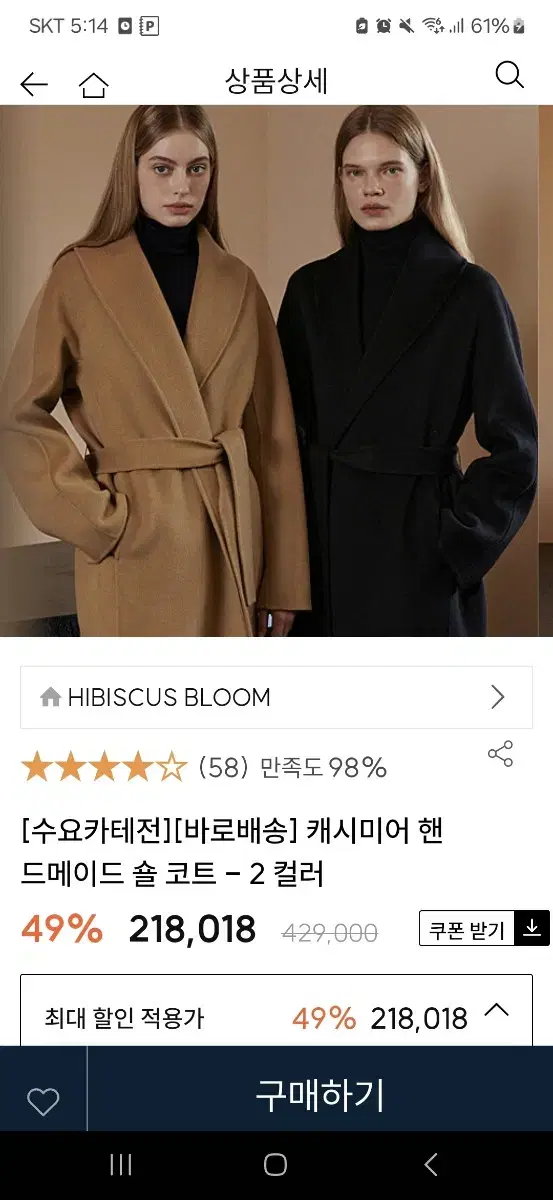Click the 쿠폰 받기 button
The width and height of the screenshot is (553, 1200).
pyautogui.click(x=468, y=928)
